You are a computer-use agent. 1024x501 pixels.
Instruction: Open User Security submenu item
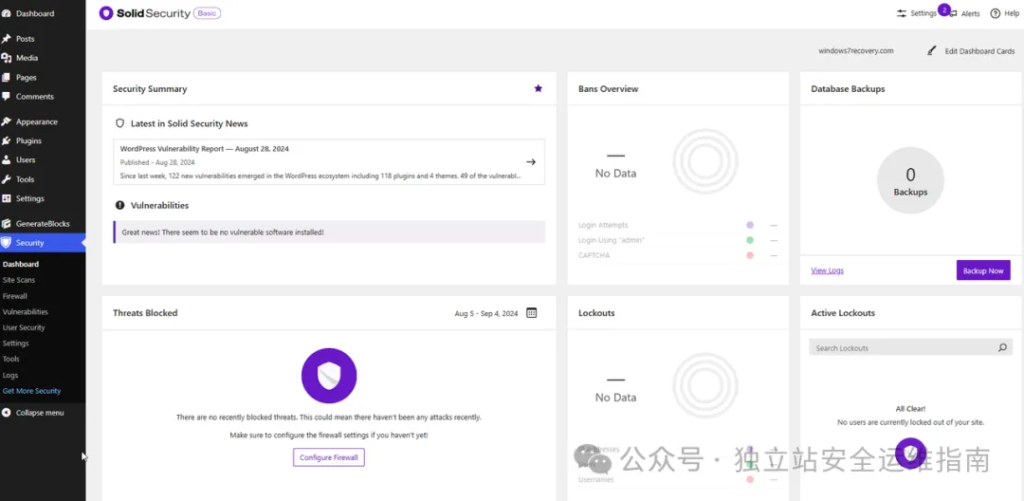(24, 328)
